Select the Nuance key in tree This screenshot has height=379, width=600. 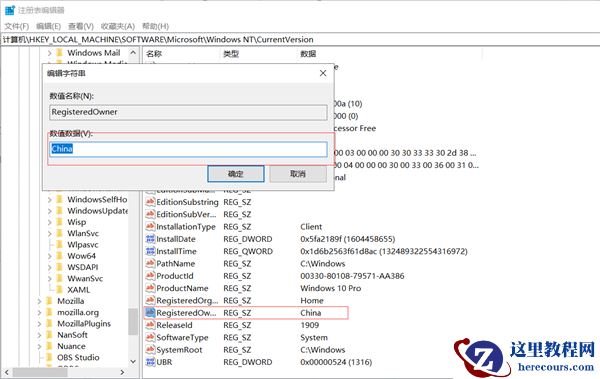[x=71, y=346]
